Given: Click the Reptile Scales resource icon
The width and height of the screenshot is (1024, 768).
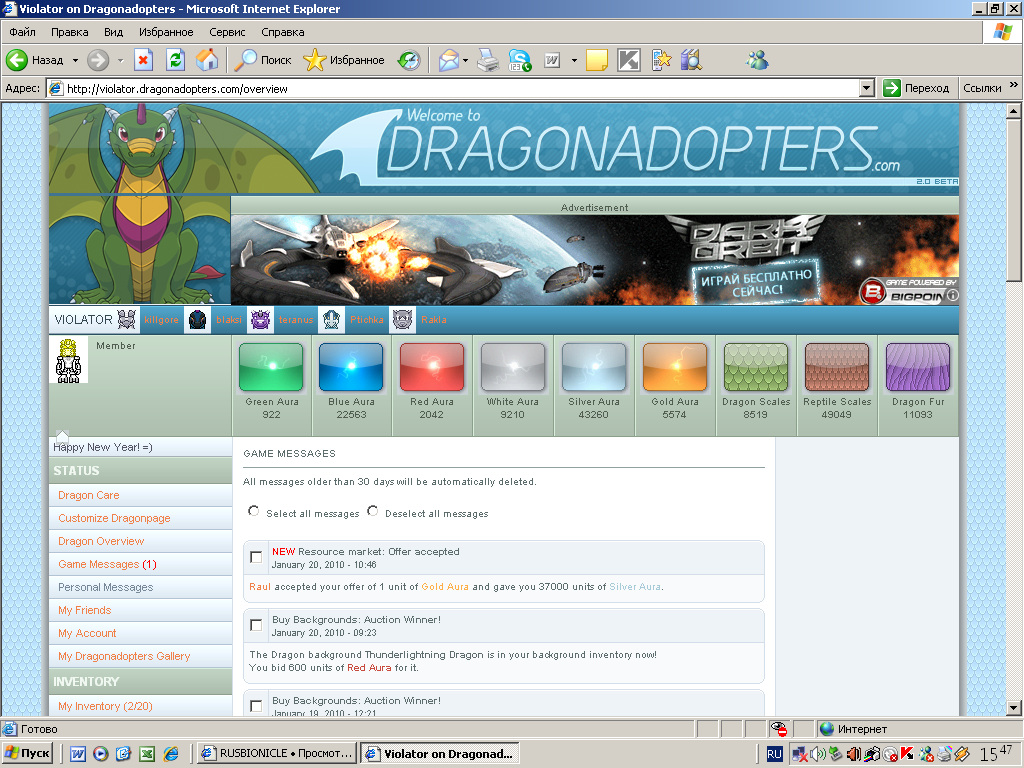Looking at the screenshot, I should pyautogui.click(x=837, y=367).
